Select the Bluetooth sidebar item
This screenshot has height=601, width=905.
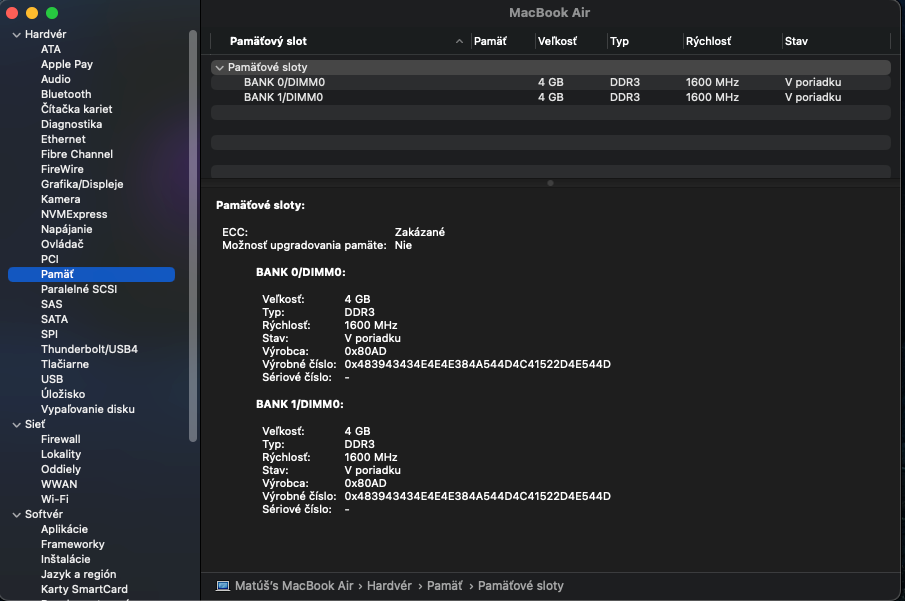pos(66,94)
